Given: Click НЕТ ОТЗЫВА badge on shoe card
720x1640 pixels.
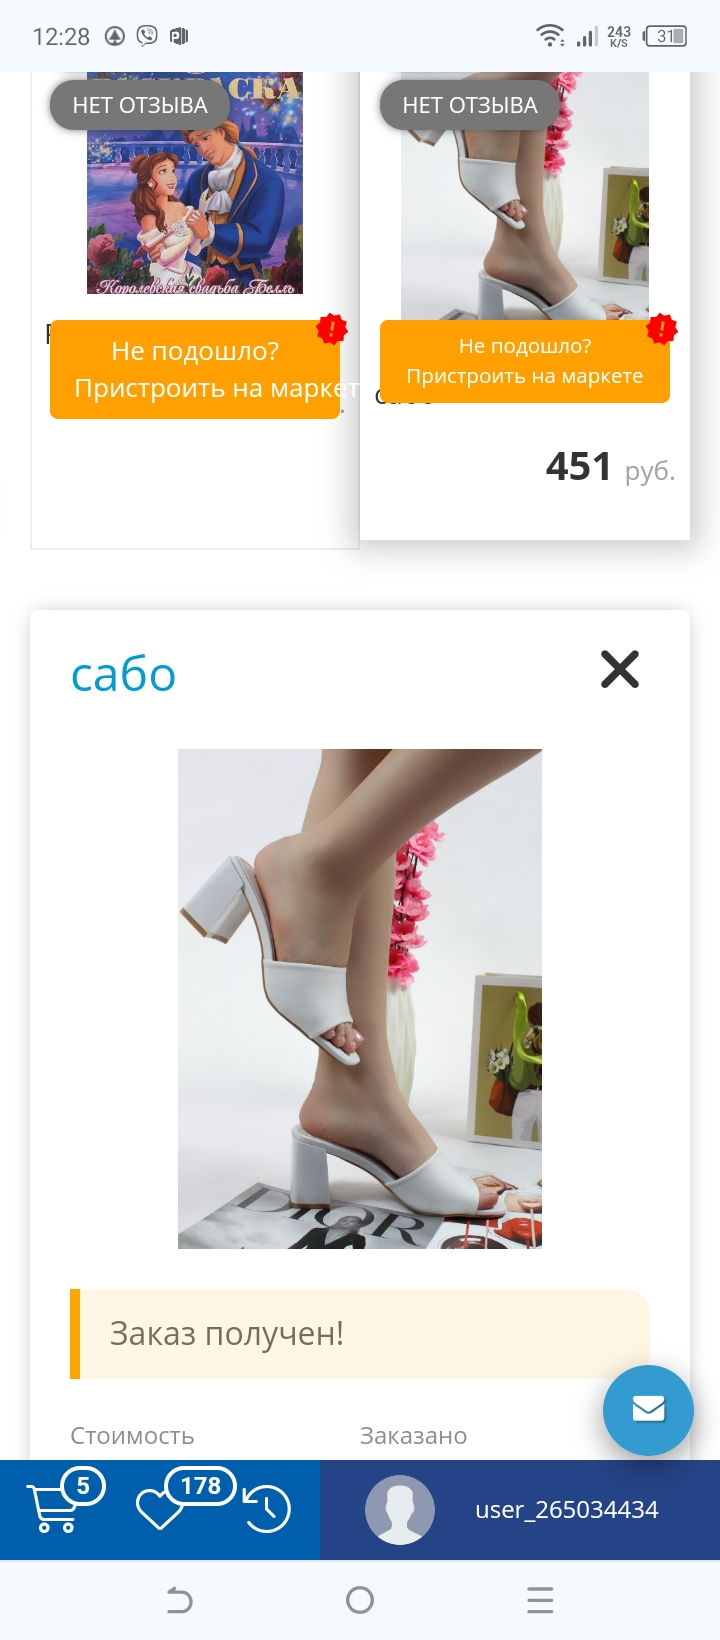Looking at the screenshot, I should click(x=470, y=105).
